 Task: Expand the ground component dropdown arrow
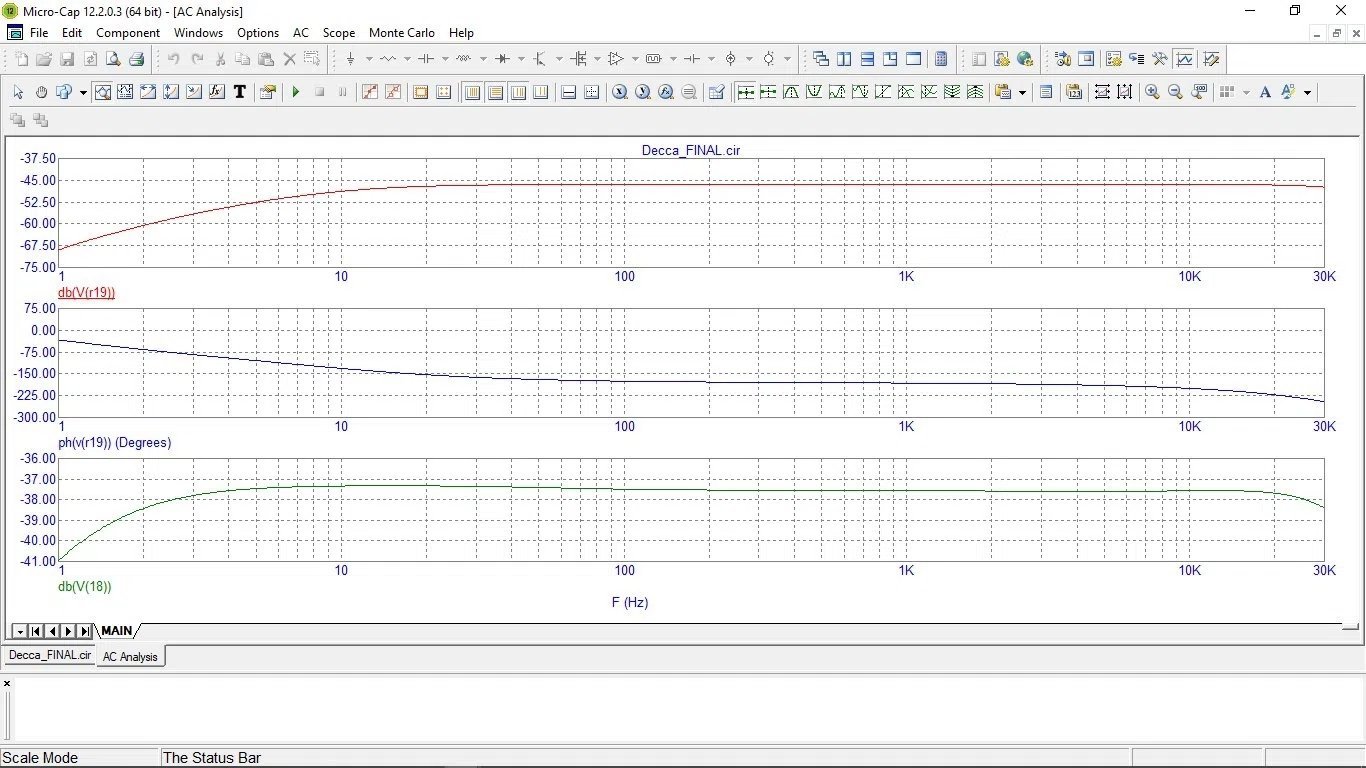[369, 59]
